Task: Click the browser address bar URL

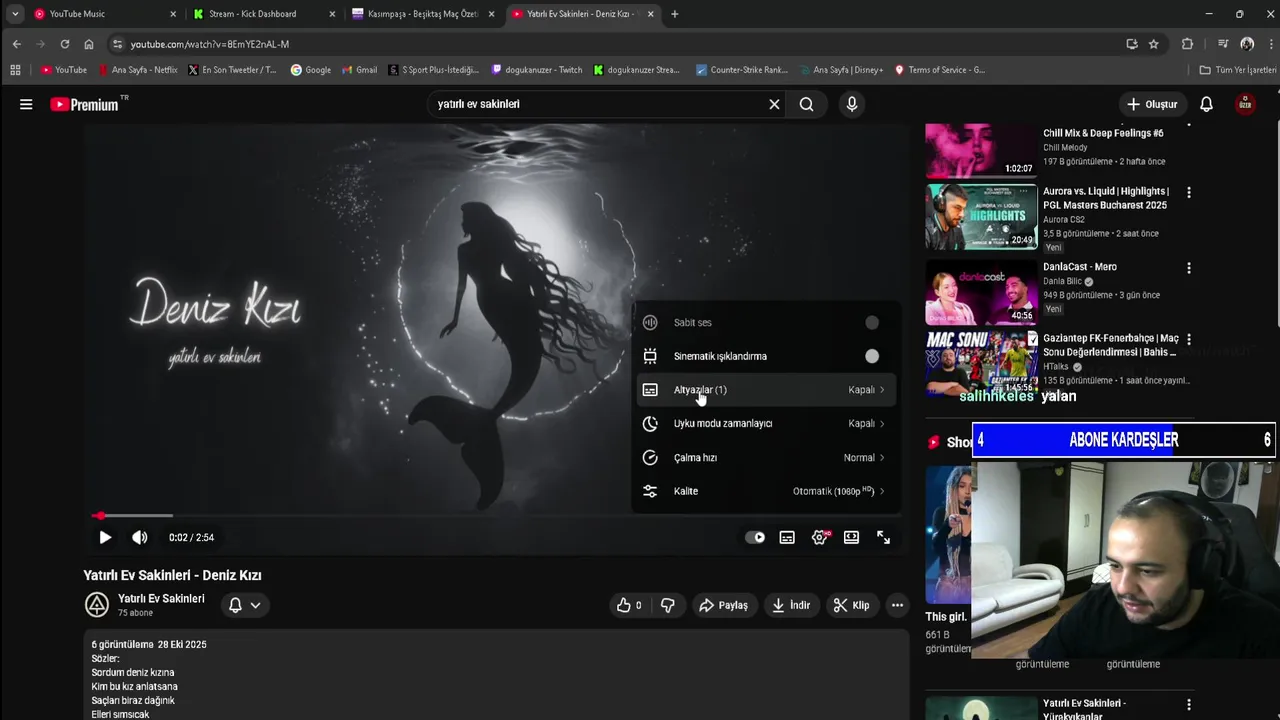Action: tap(210, 44)
